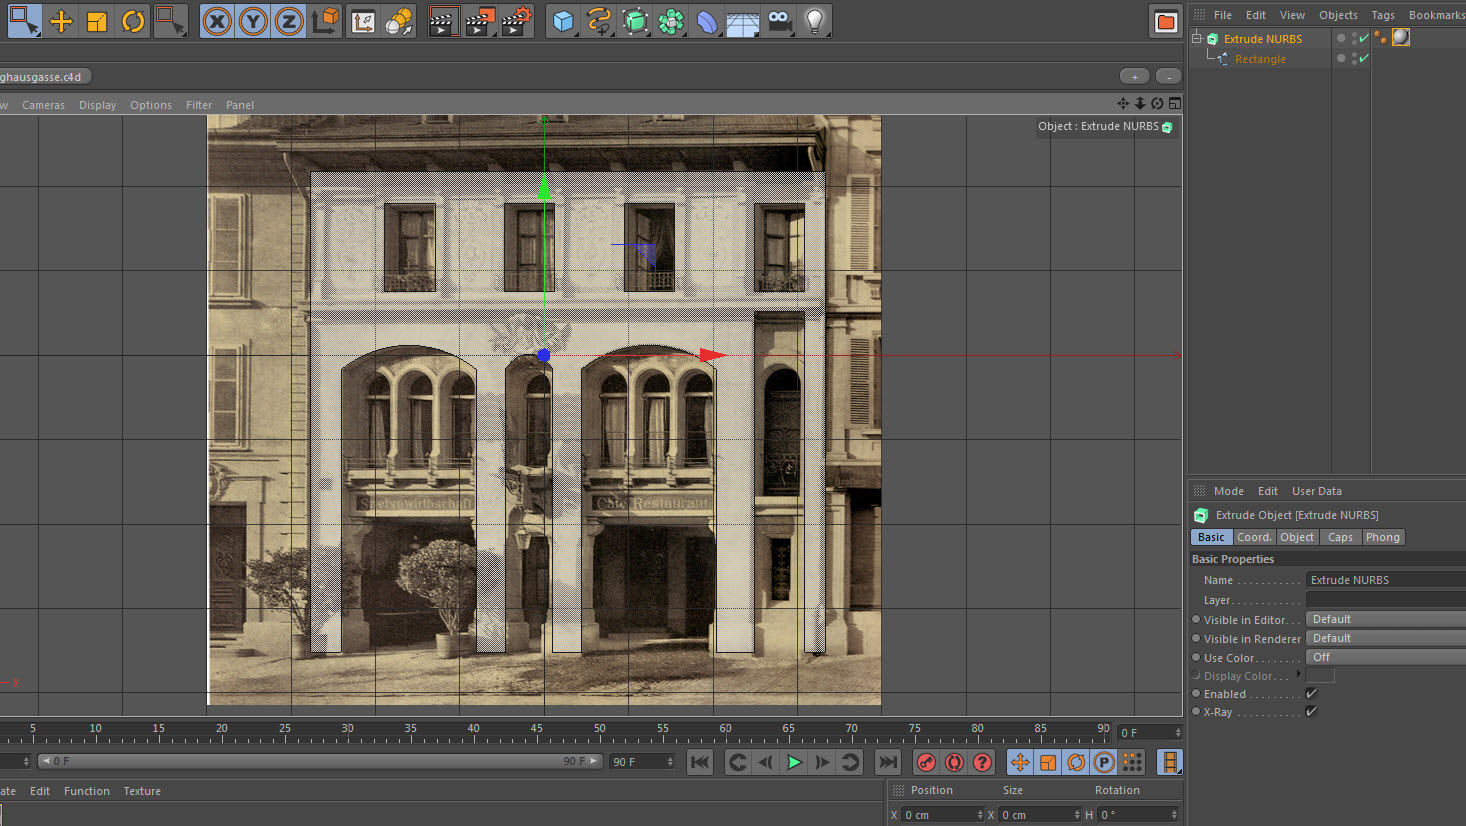Open the Filter menu in viewport
The width and height of the screenshot is (1466, 826).
[x=198, y=105]
